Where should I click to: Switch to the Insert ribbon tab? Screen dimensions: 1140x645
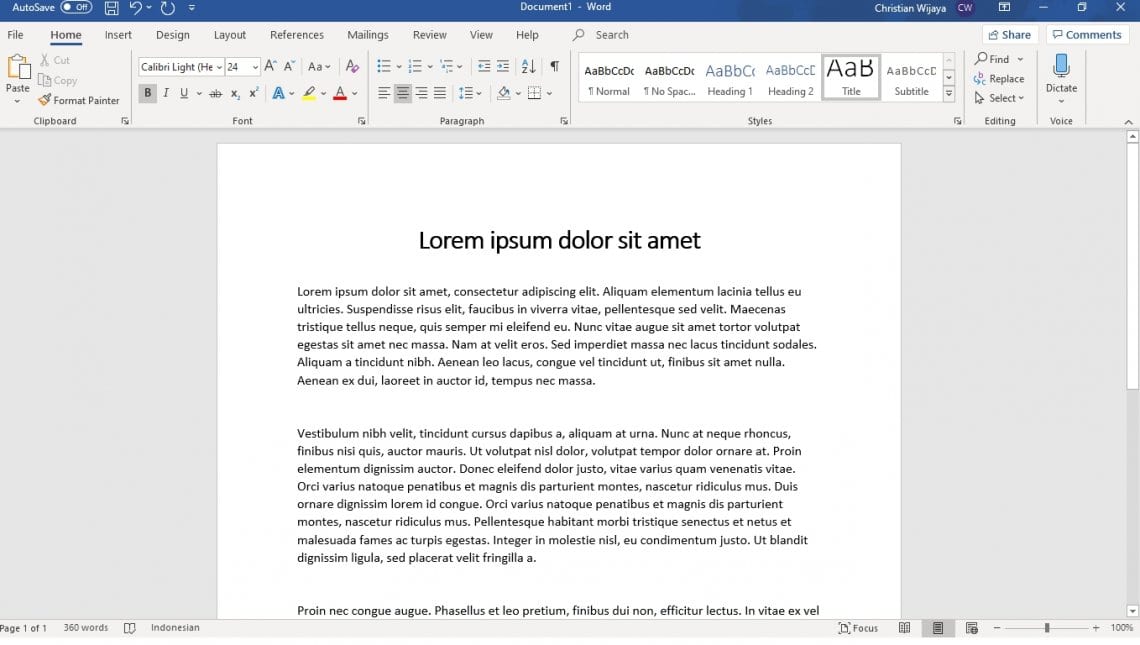118,34
